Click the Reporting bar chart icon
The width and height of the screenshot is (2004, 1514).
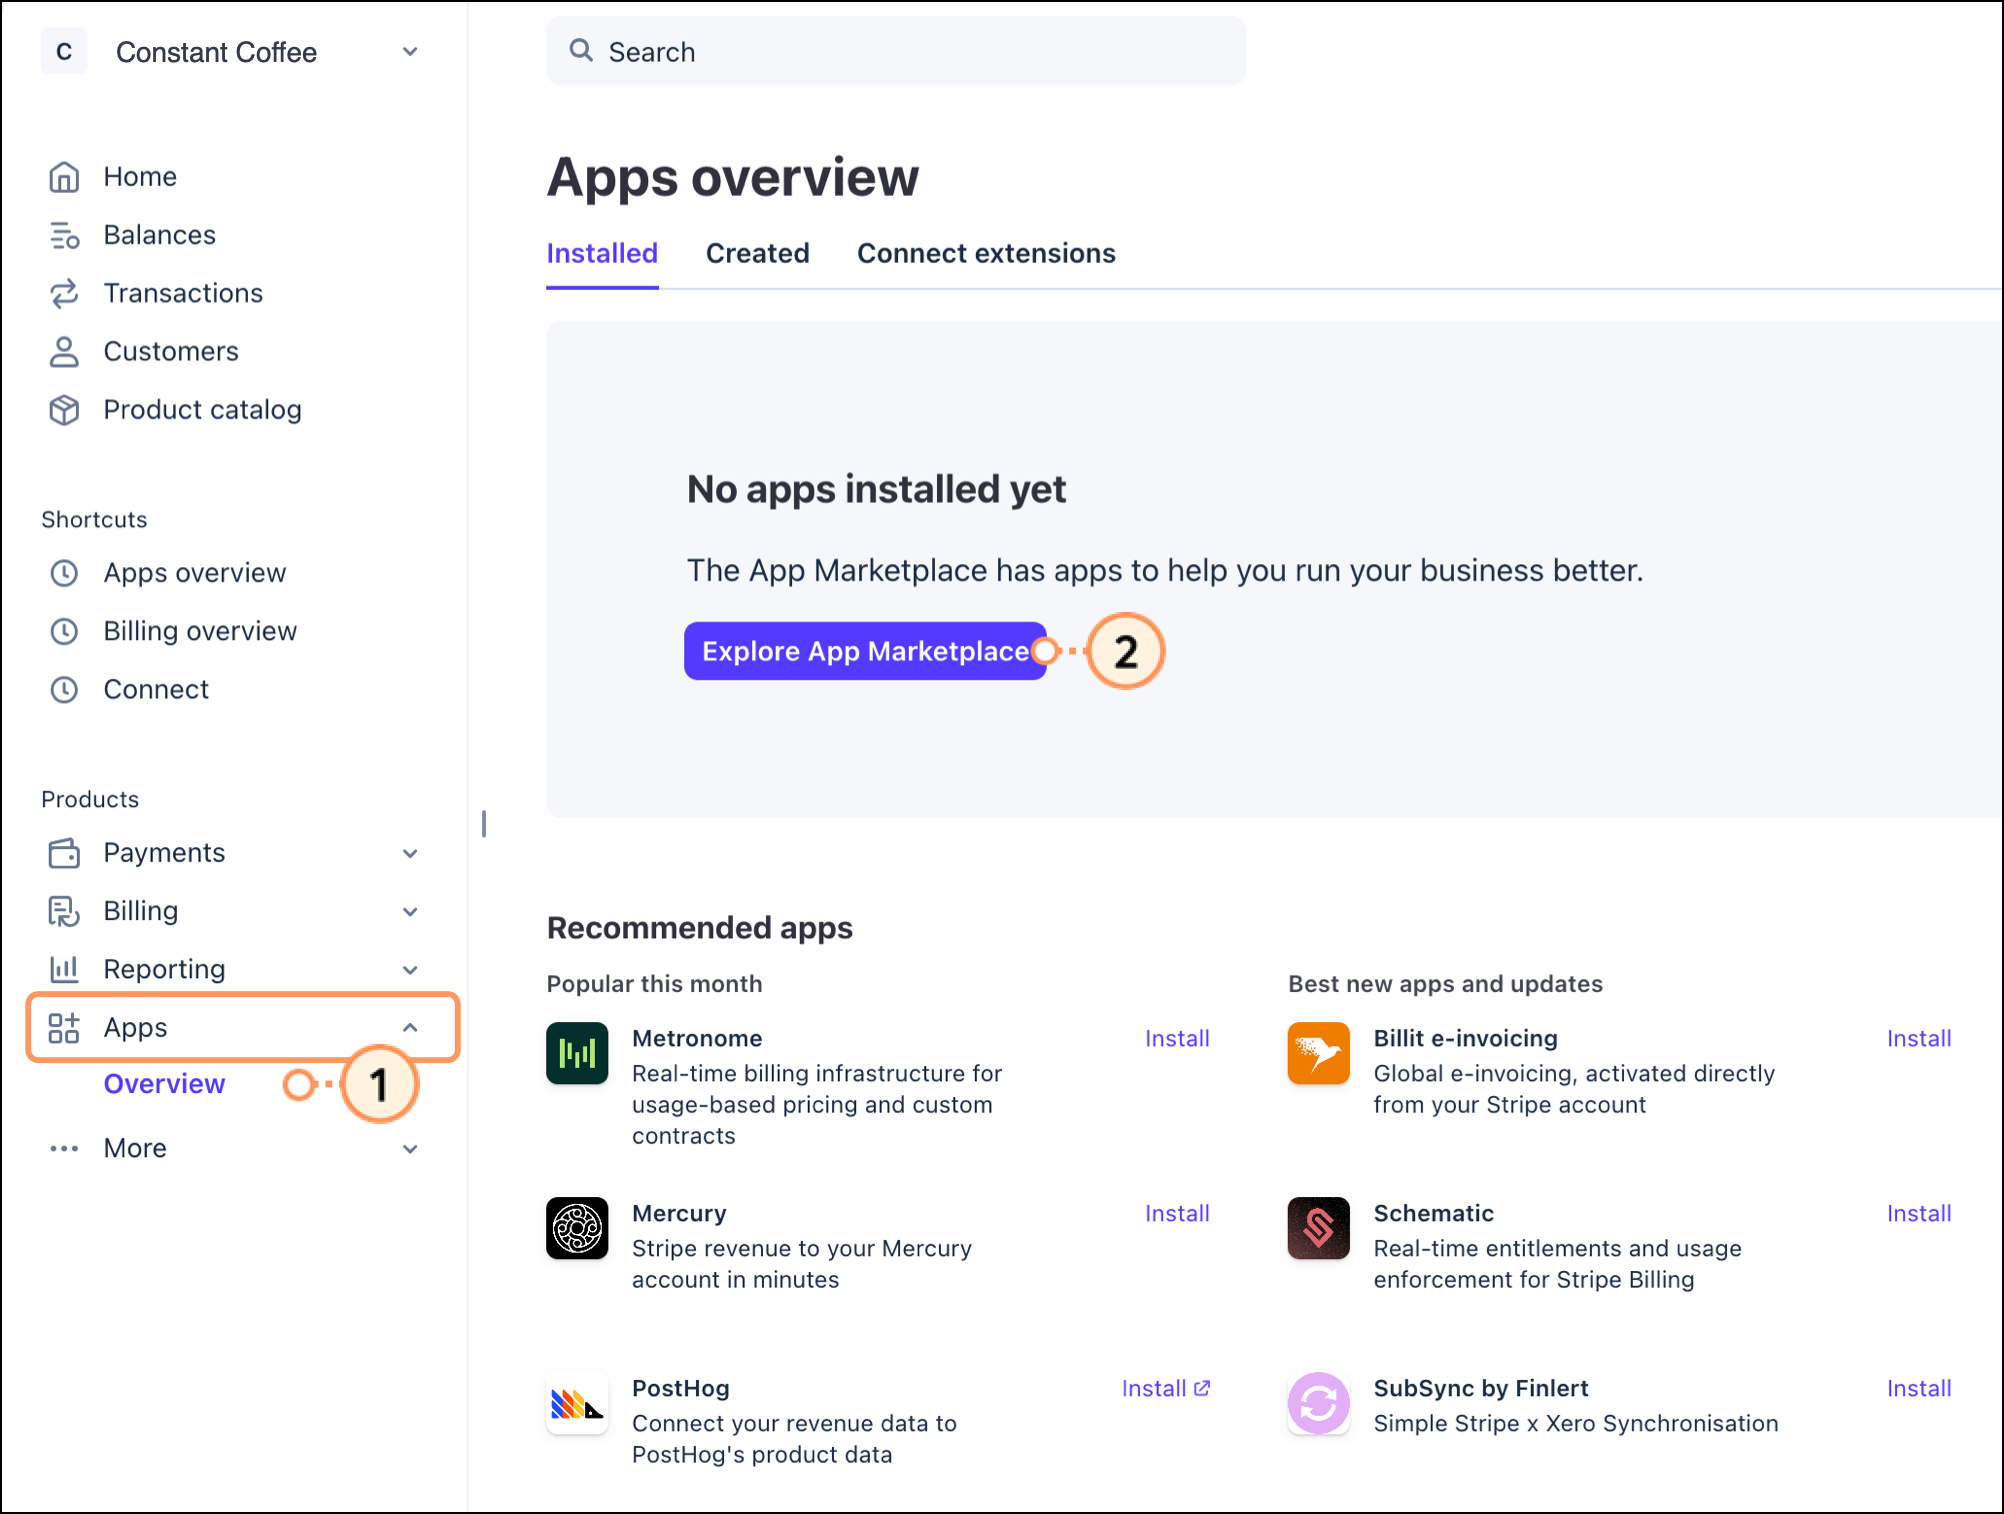pyautogui.click(x=64, y=969)
